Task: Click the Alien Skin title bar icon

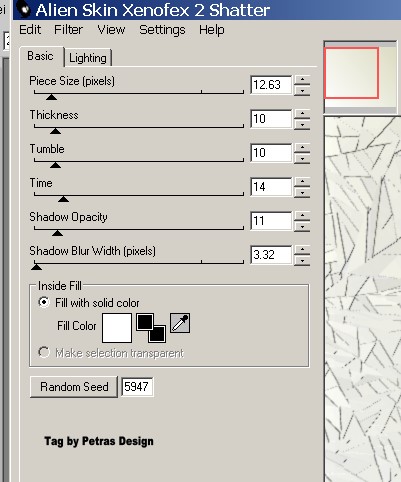Action: 24,10
